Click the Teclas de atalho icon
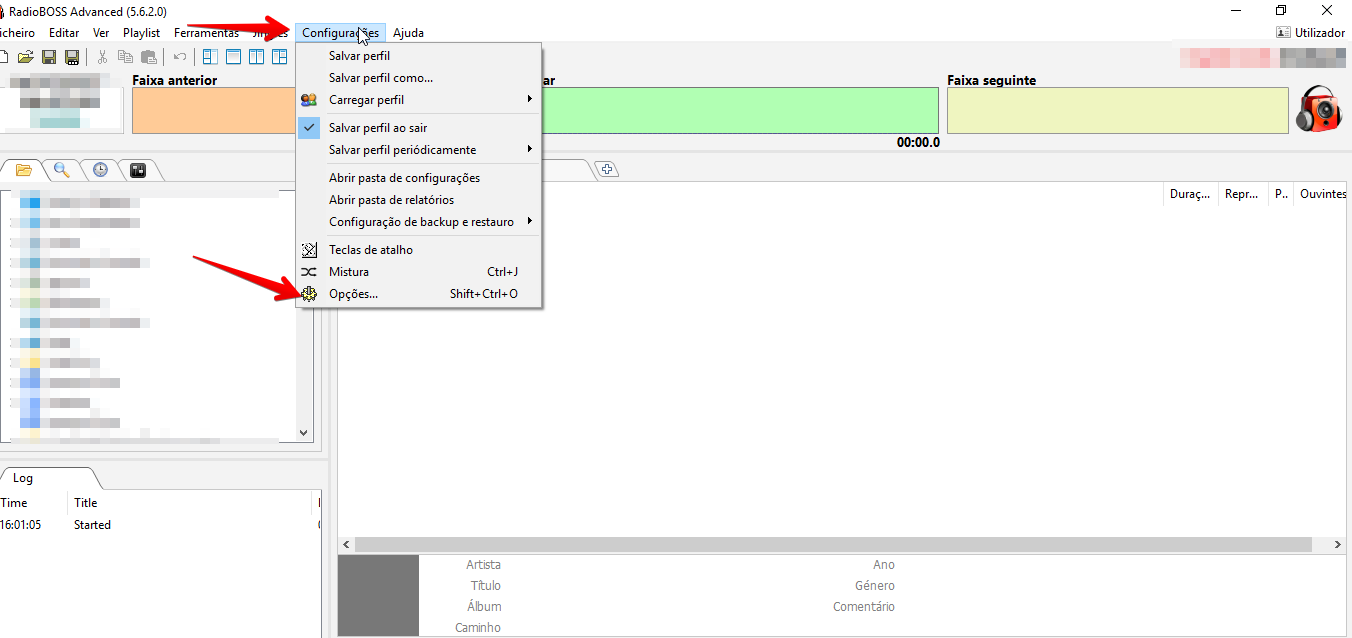Image resolution: width=1352 pixels, height=638 pixels. tap(309, 250)
